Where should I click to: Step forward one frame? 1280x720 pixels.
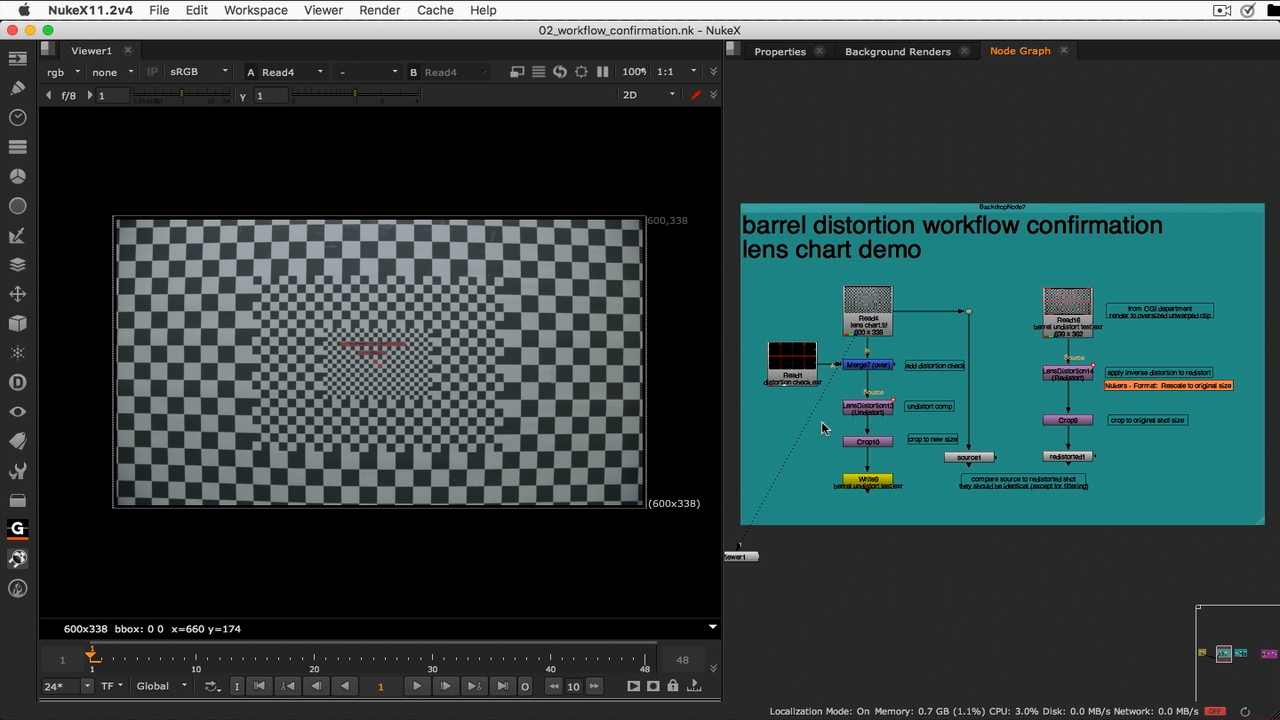pos(446,686)
